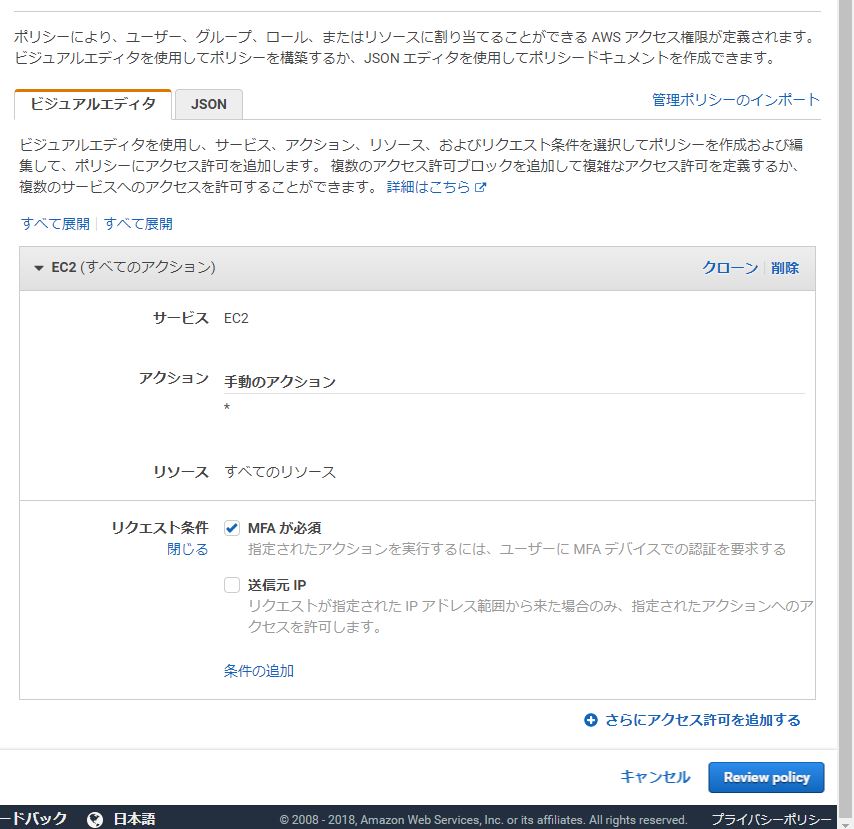Click すべてのリソース value
This screenshot has height=829, width=854.
click(x=280, y=472)
